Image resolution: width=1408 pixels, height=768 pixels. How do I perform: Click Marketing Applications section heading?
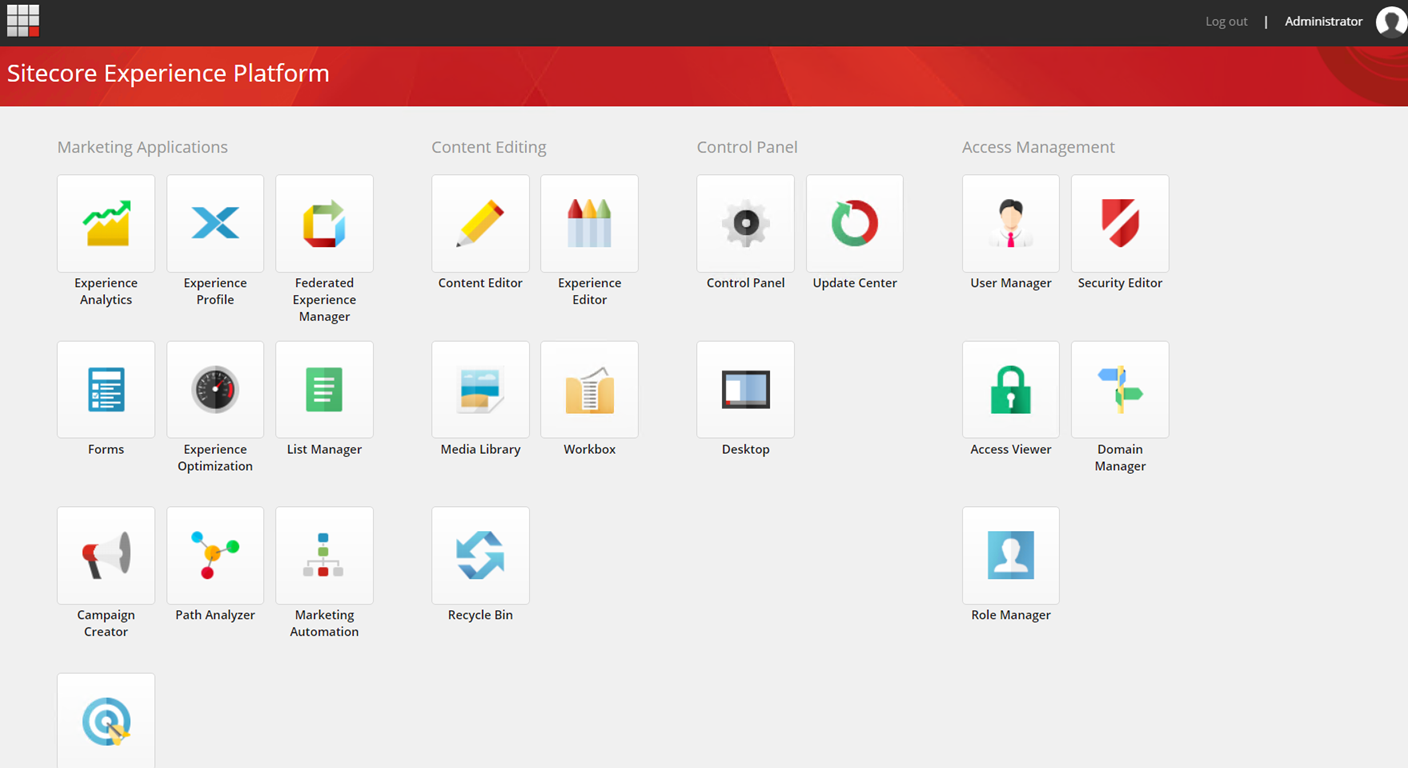click(142, 147)
